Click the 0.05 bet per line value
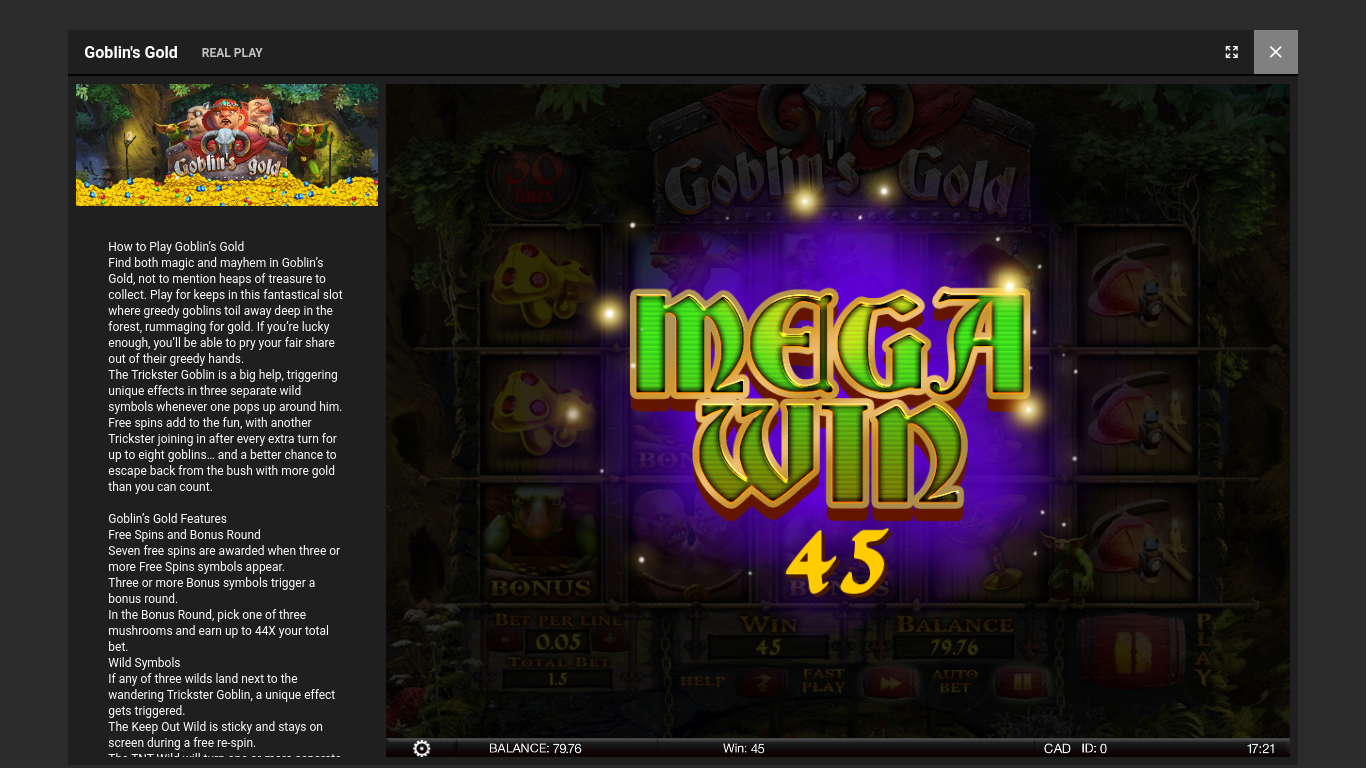 (558, 642)
